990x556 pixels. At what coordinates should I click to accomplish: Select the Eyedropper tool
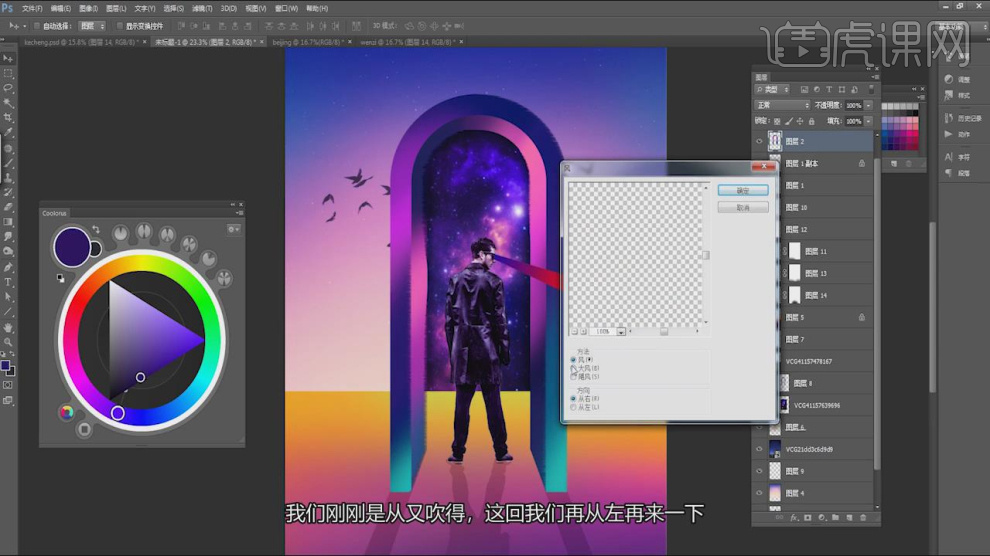(x=8, y=133)
